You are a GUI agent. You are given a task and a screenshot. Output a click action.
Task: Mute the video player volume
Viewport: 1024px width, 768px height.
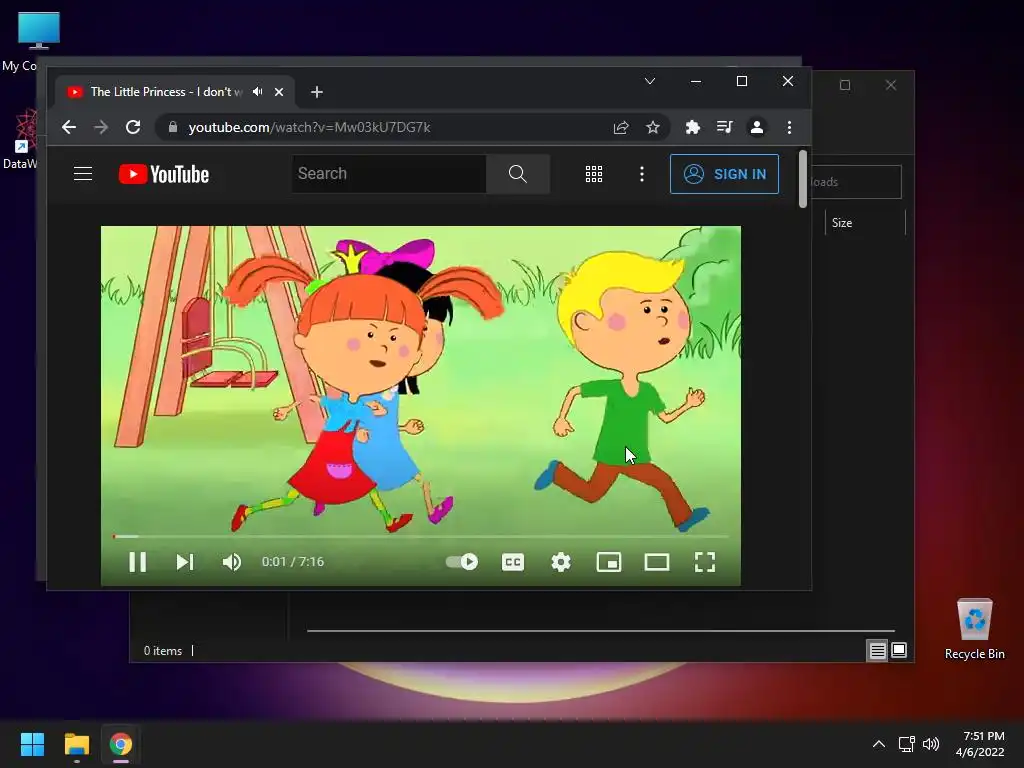pyautogui.click(x=232, y=562)
